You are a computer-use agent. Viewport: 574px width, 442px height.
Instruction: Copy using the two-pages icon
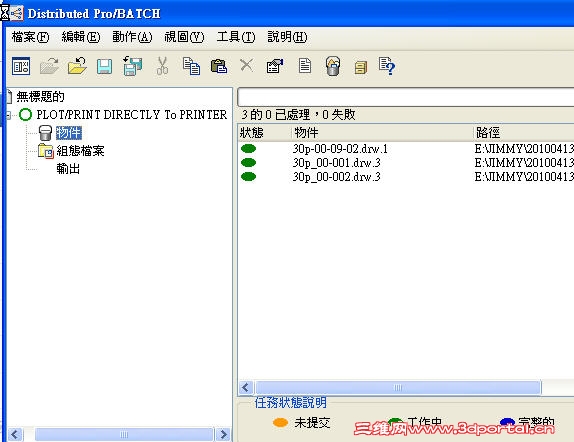[191, 66]
